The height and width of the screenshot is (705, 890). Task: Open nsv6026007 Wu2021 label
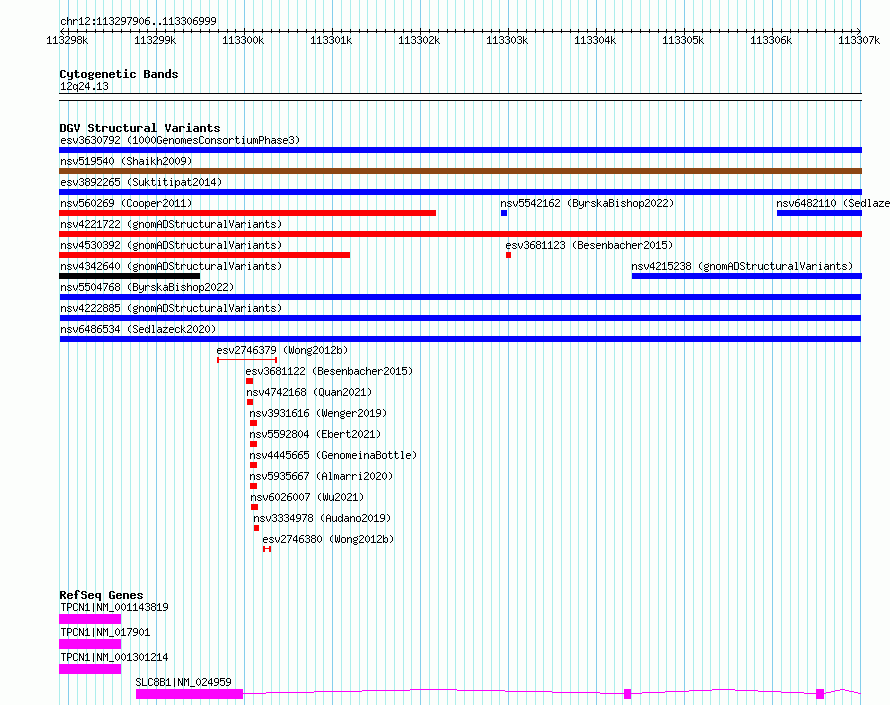click(307, 497)
